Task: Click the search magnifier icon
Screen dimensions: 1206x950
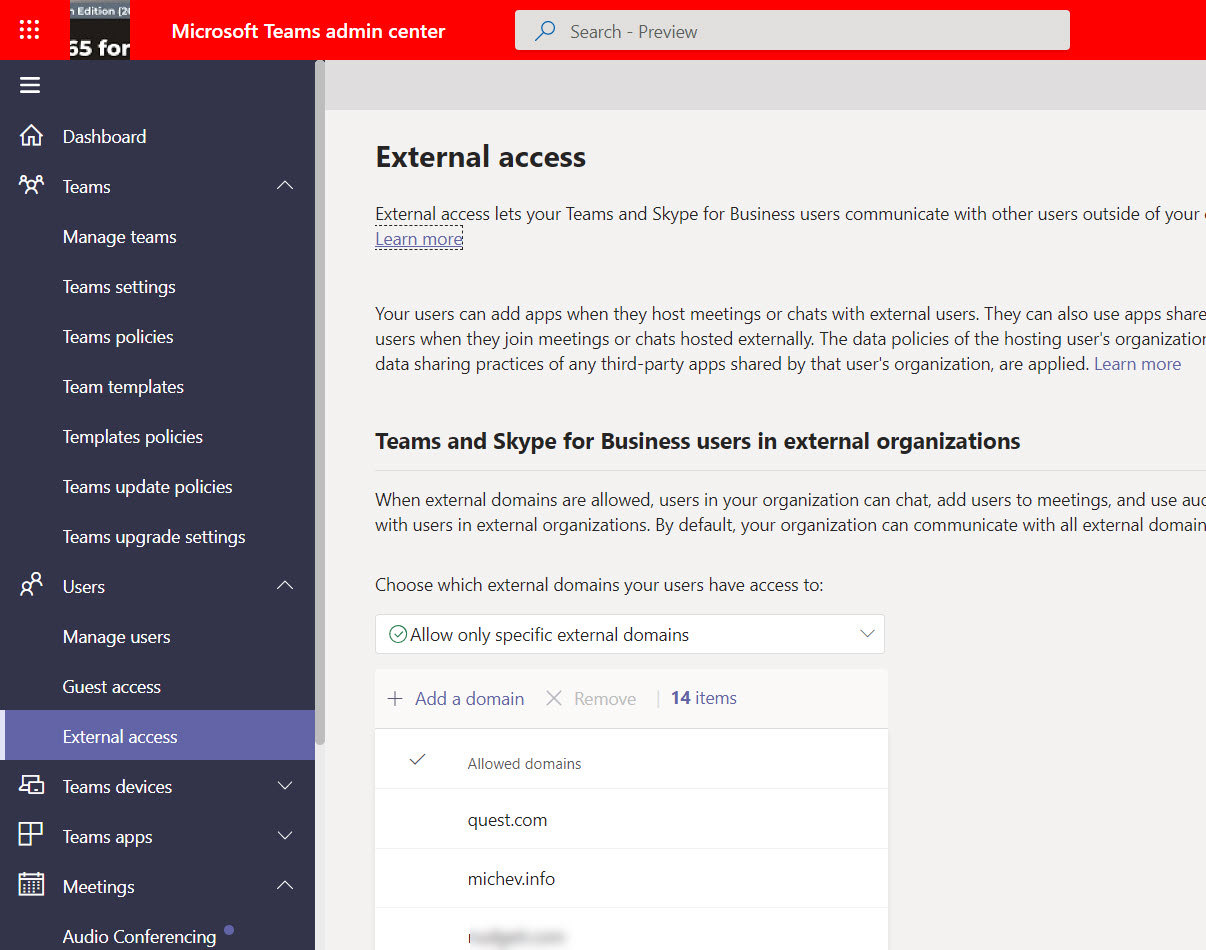Action: point(542,31)
